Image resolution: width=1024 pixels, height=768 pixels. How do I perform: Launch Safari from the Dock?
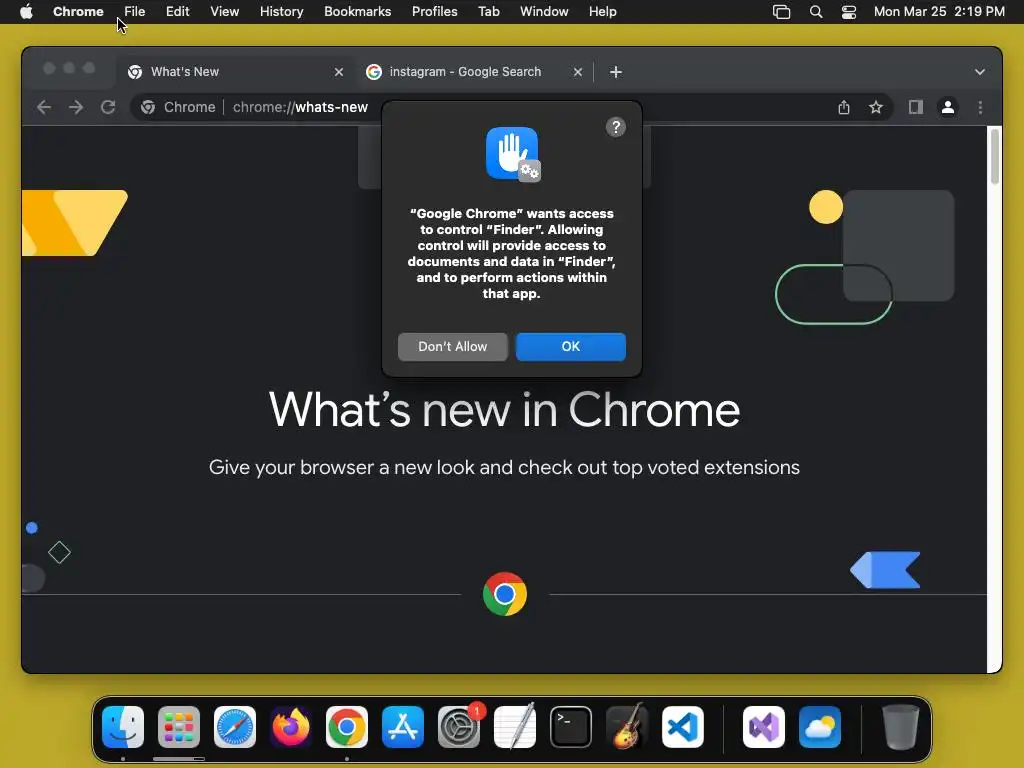[x=235, y=727]
